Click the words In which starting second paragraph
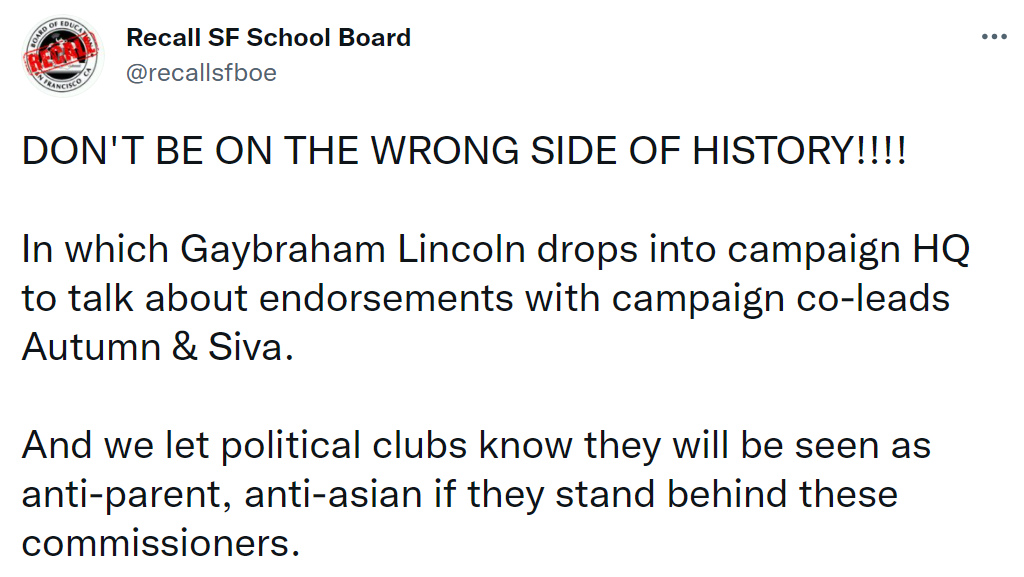The image size is (1024, 577). 95,249
